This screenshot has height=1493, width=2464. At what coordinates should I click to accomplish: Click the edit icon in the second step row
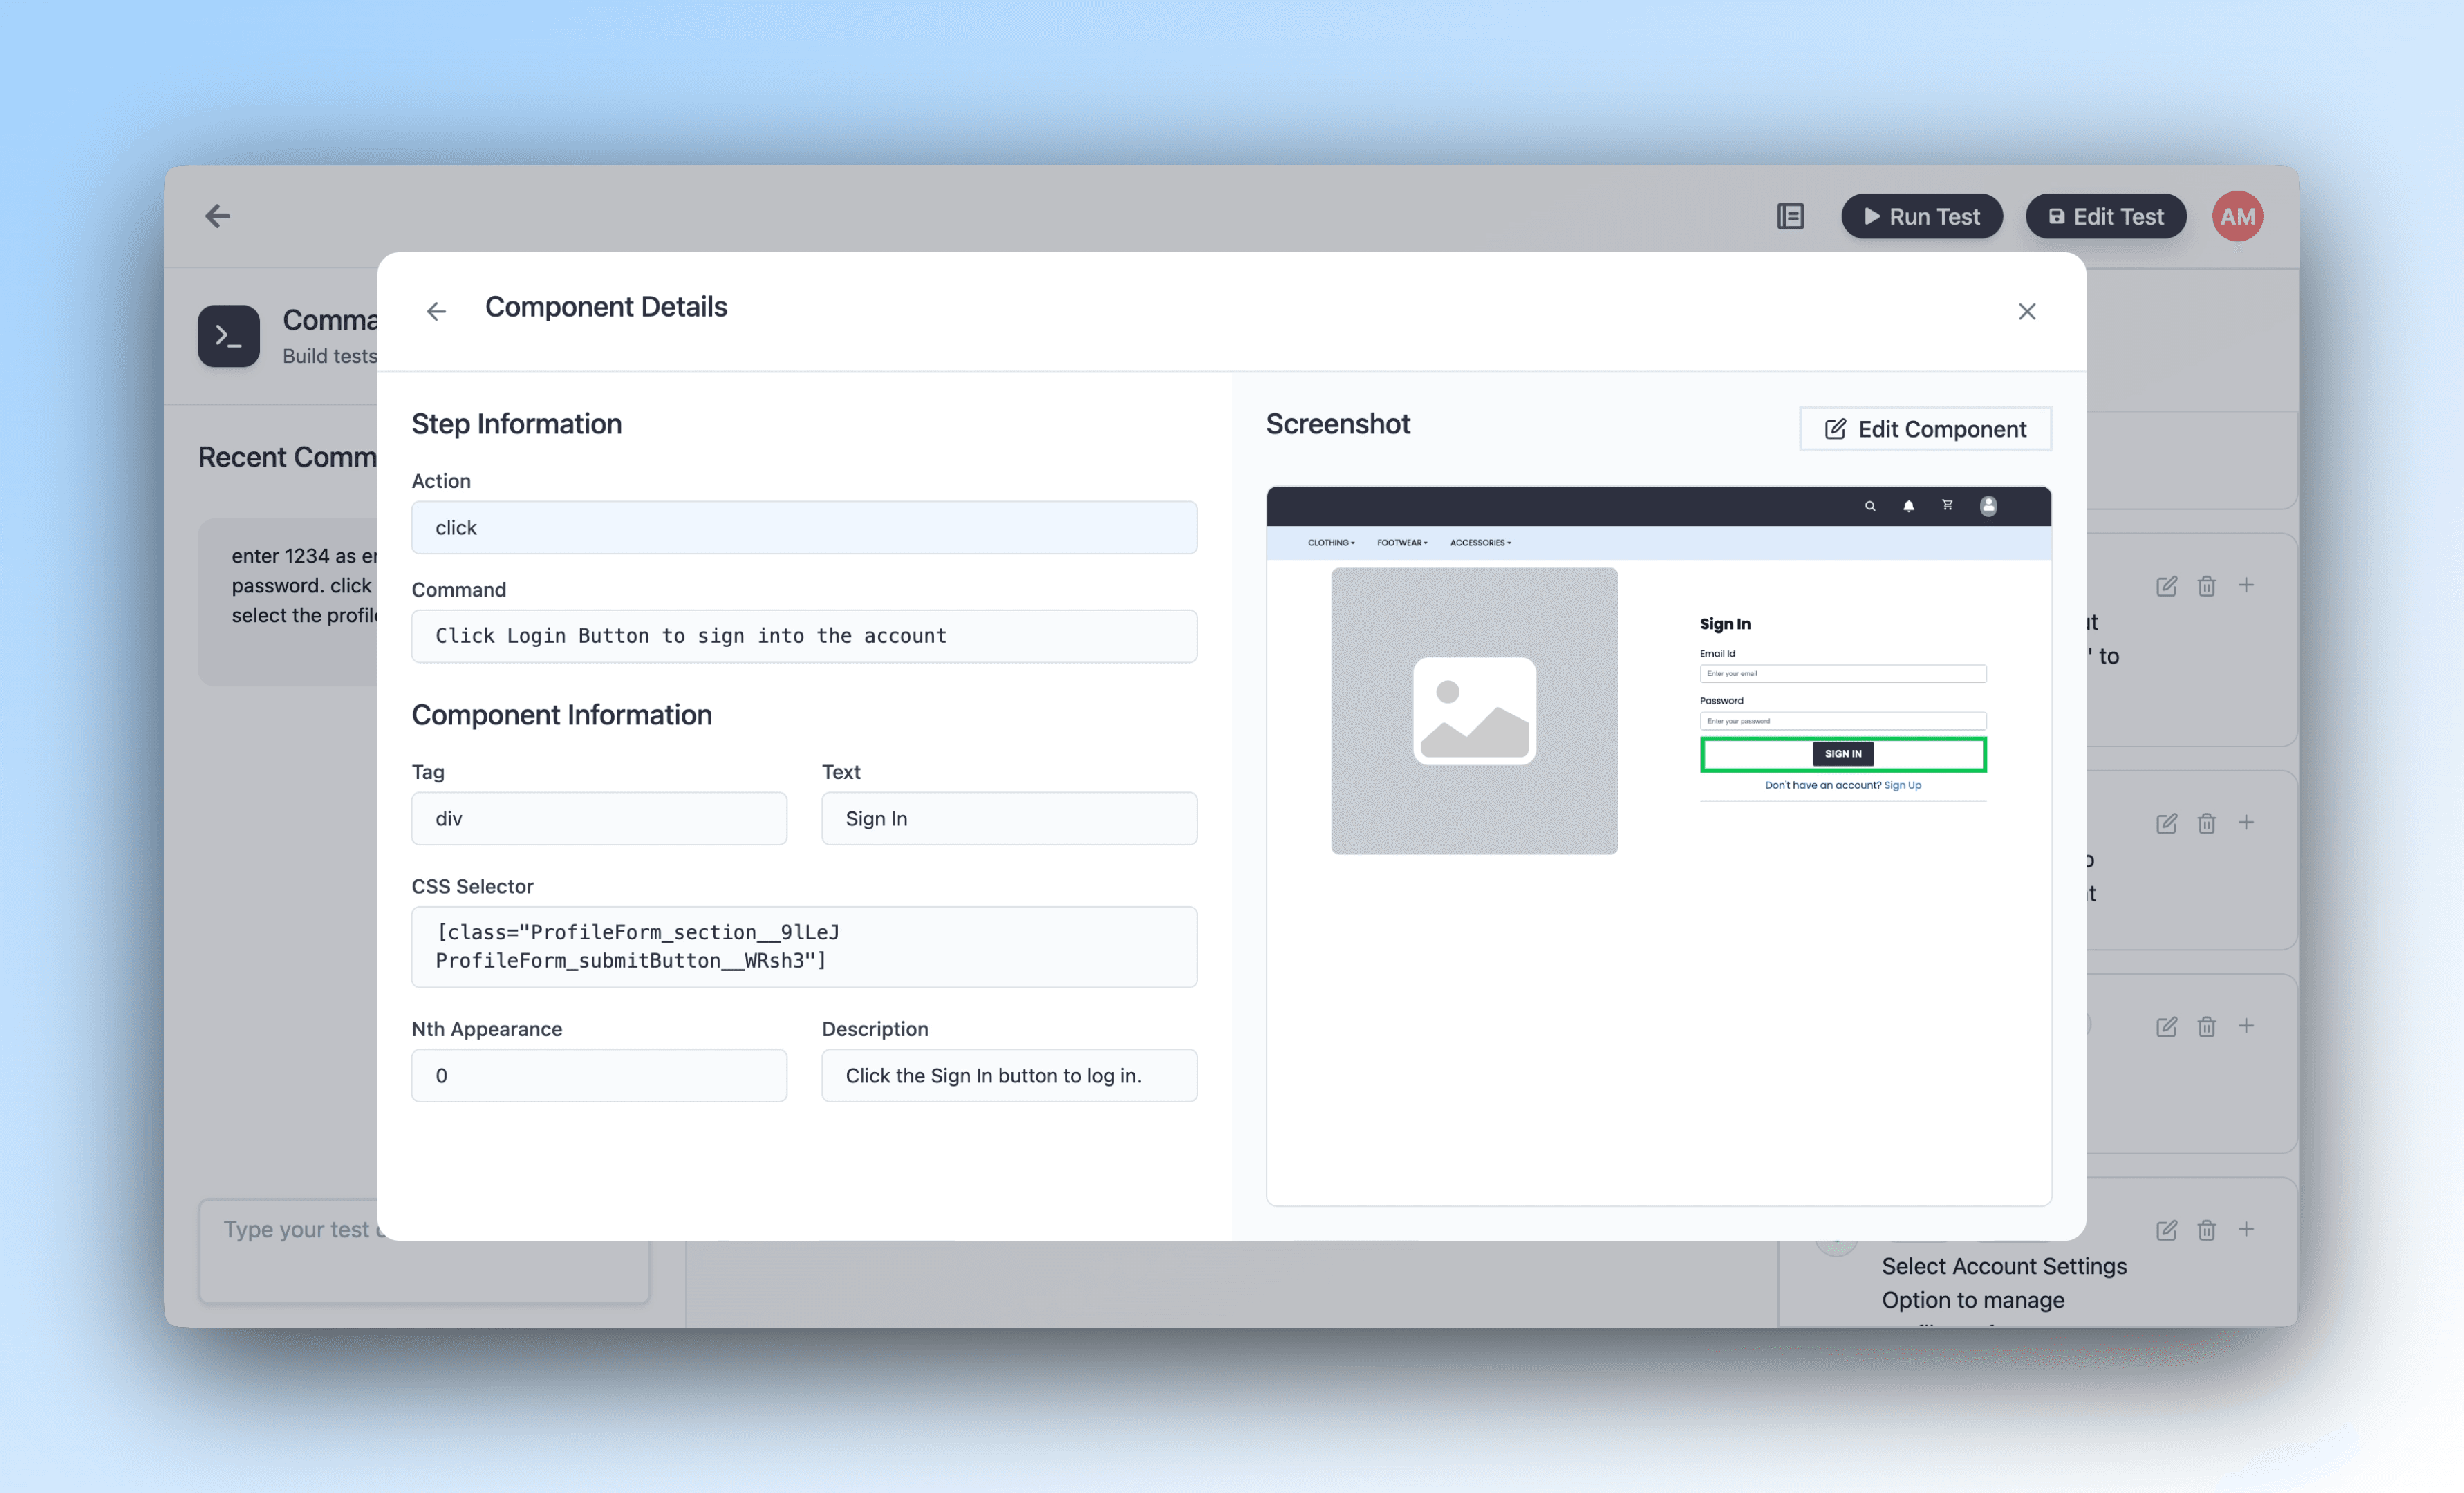(2166, 823)
